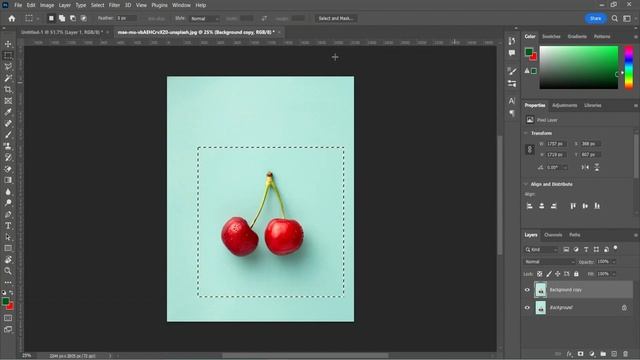This screenshot has width=640, height=360.
Task: Switch to the Untitled-1 document tab
Action: 61,32
